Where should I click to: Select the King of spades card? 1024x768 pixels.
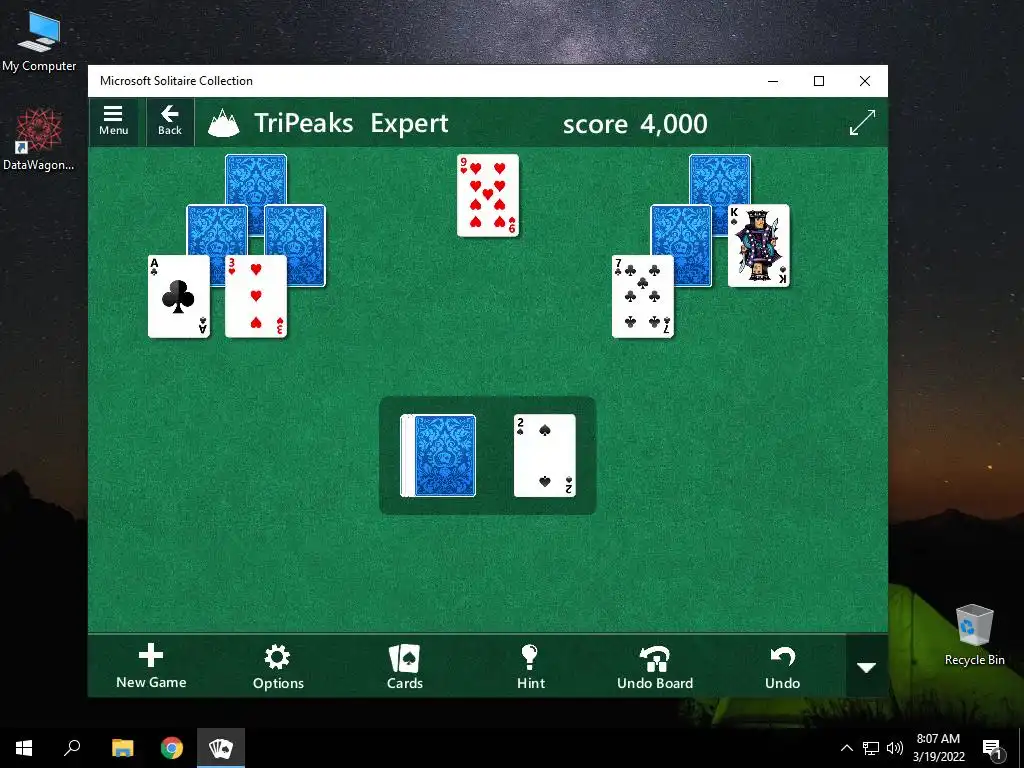click(x=759, y=246)
